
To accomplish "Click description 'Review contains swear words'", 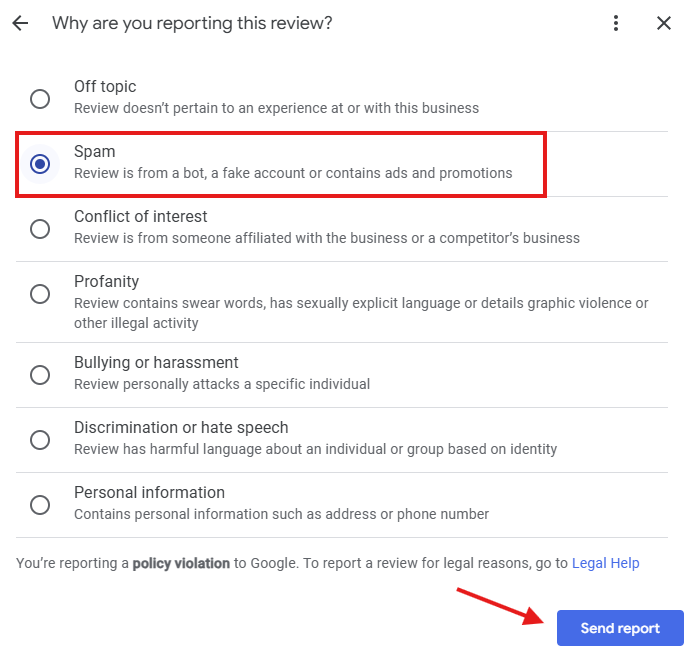I will [x=361, y=313].
